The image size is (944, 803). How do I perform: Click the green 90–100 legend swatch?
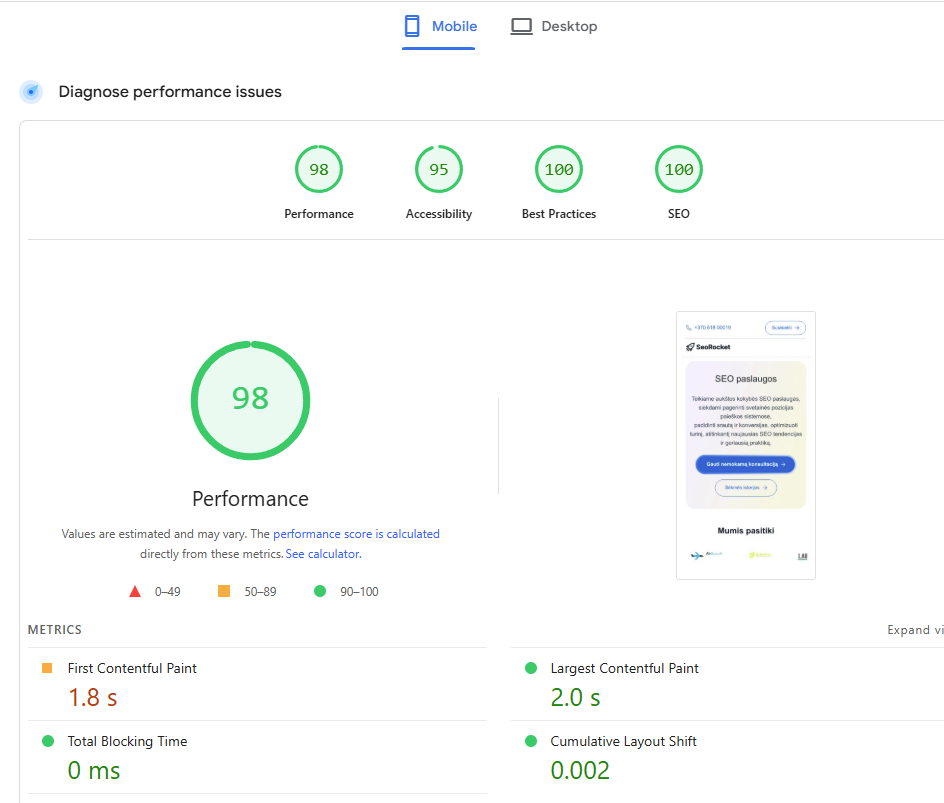point(319,591)
